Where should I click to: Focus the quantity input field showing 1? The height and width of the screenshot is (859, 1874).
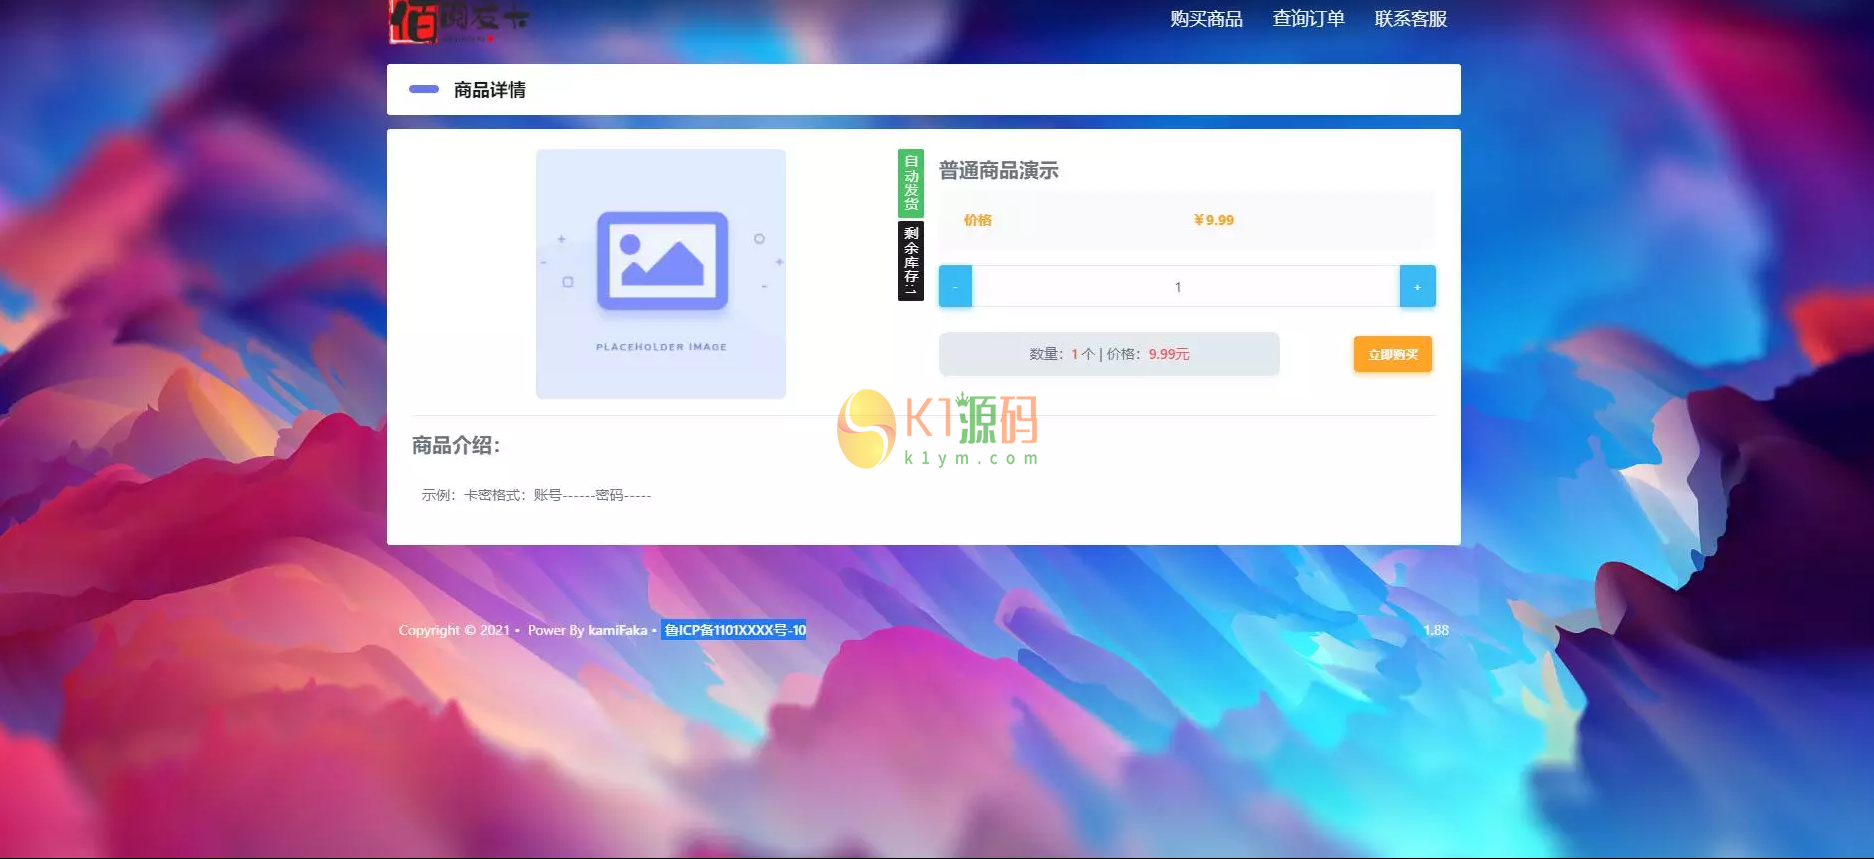pos(1186,287)
